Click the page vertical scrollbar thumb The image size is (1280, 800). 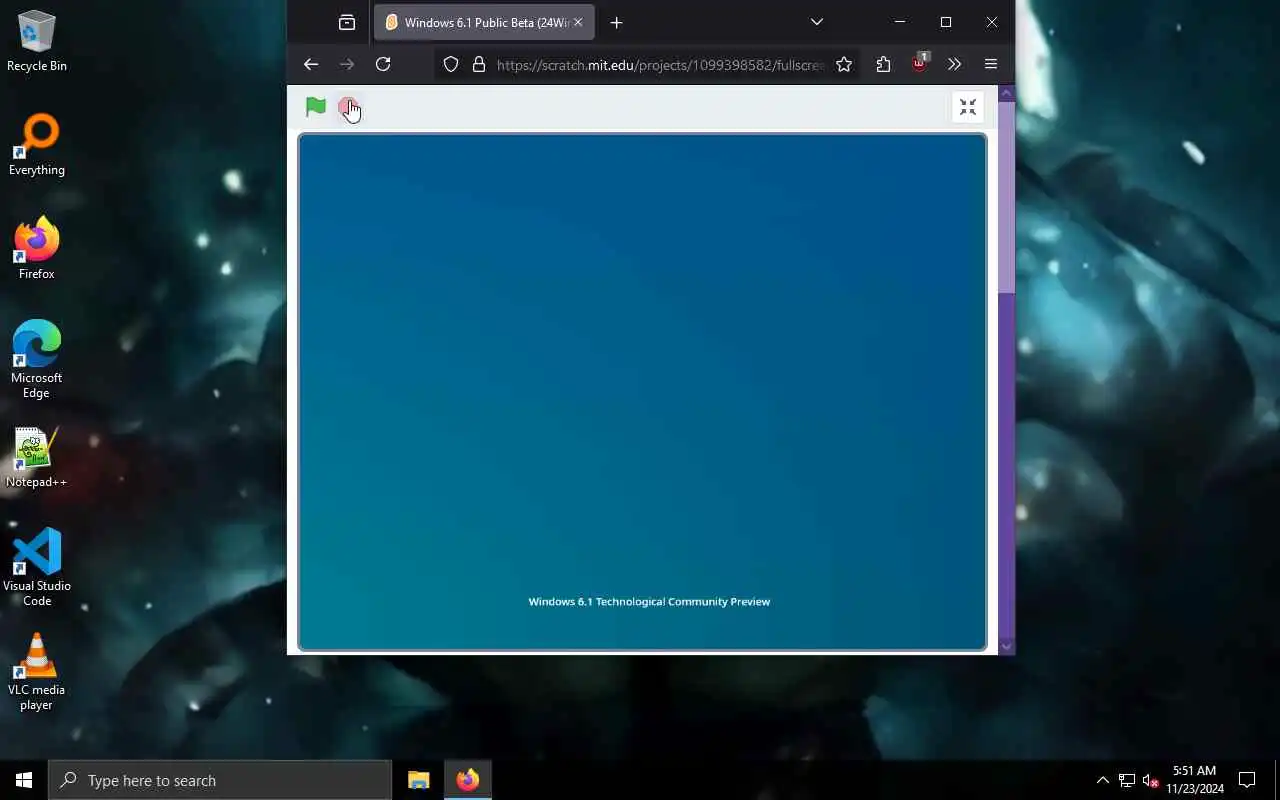tap(1007, 197)
